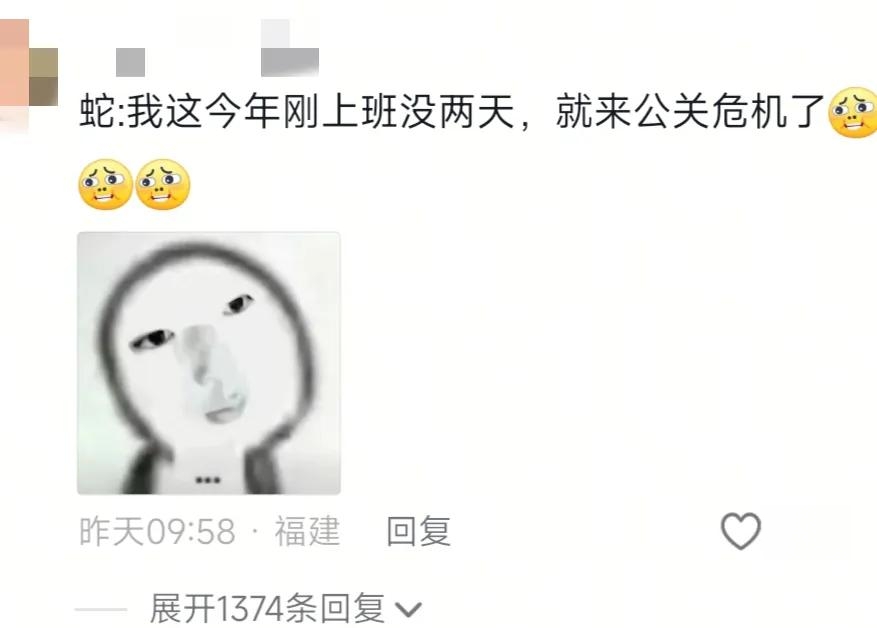Like the comment with the heart icon

coord(741,531)
